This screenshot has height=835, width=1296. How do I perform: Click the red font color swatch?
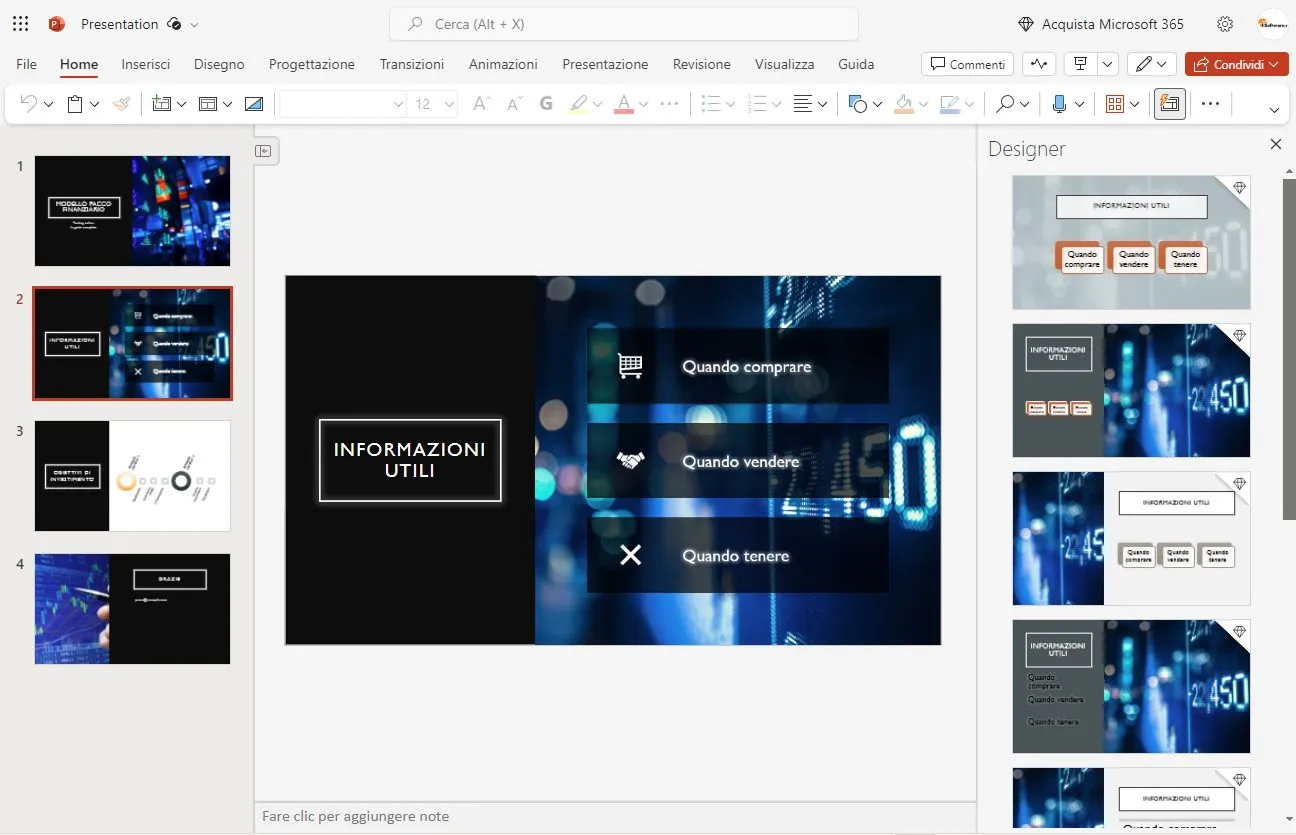pos(624,103)
